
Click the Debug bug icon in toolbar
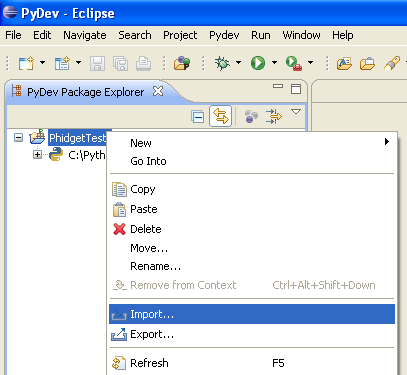pos(222,63)
